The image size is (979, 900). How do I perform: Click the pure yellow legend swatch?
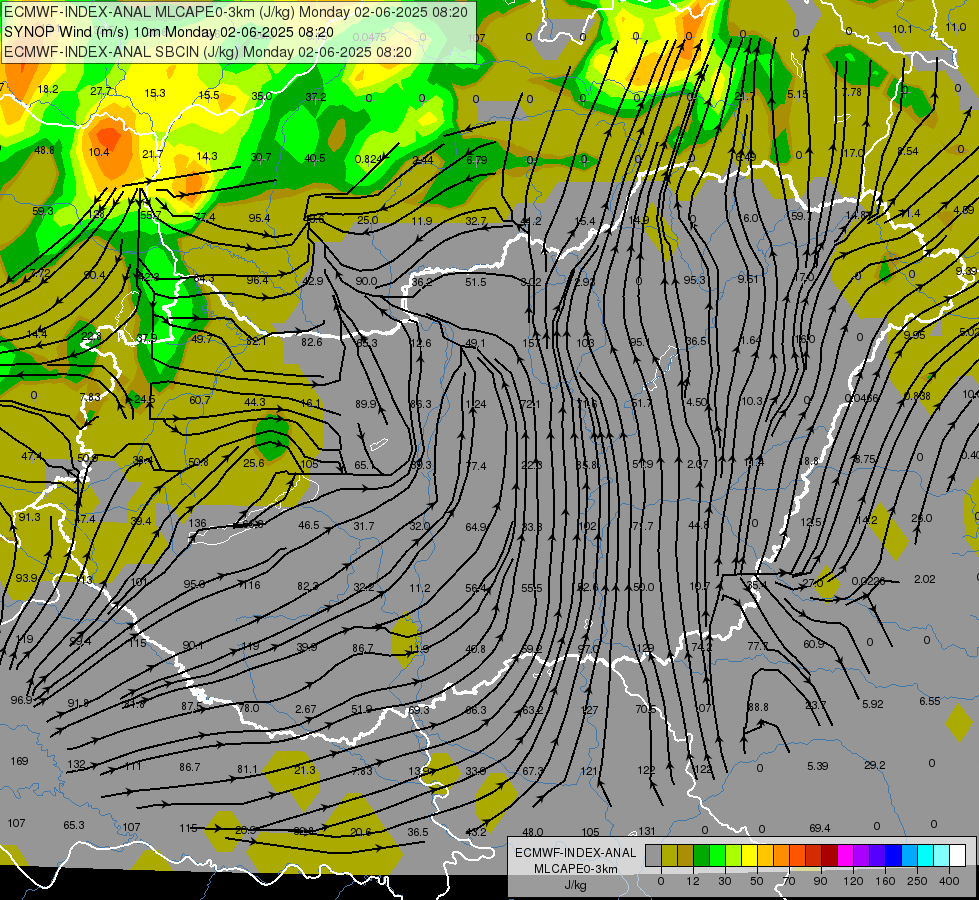pyautogui.click(x=749, y=855)
